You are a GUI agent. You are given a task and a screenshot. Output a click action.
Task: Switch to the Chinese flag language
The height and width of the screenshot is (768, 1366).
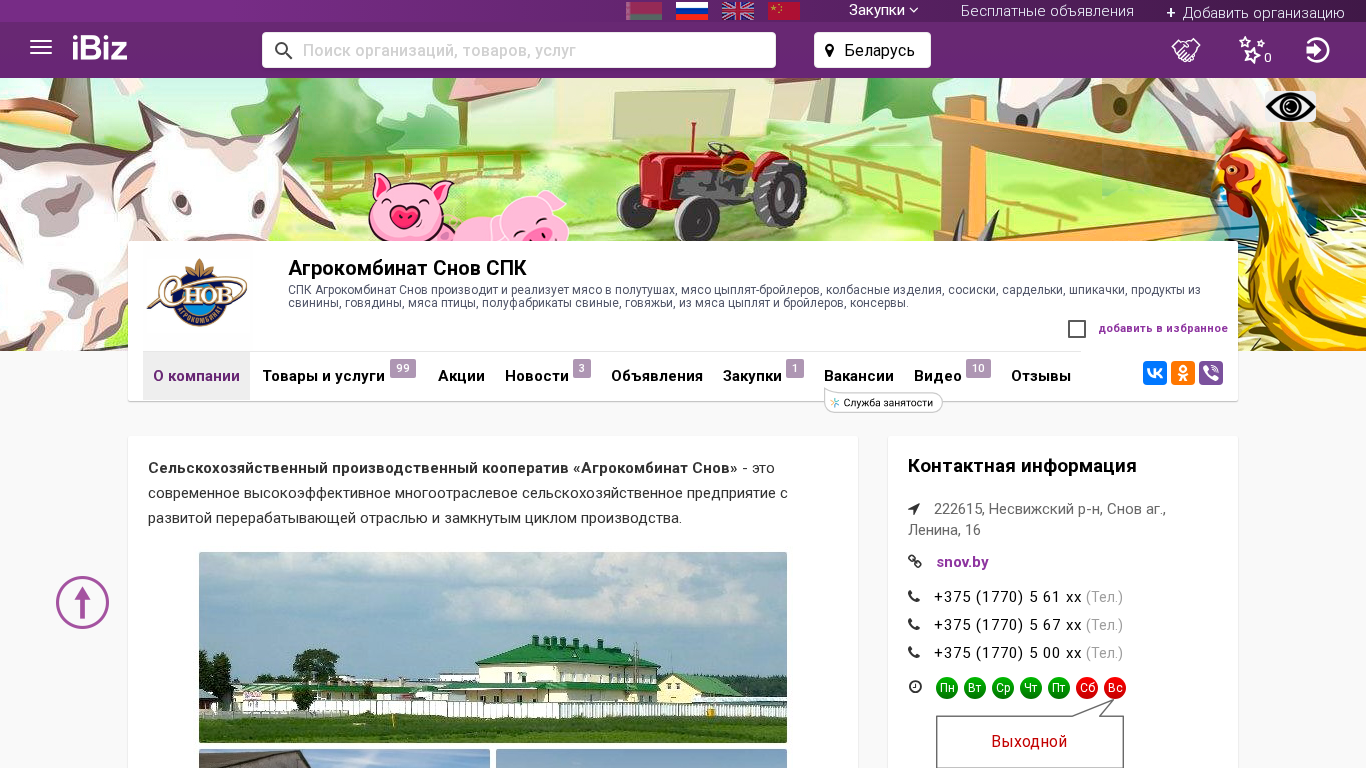[784, 11]
